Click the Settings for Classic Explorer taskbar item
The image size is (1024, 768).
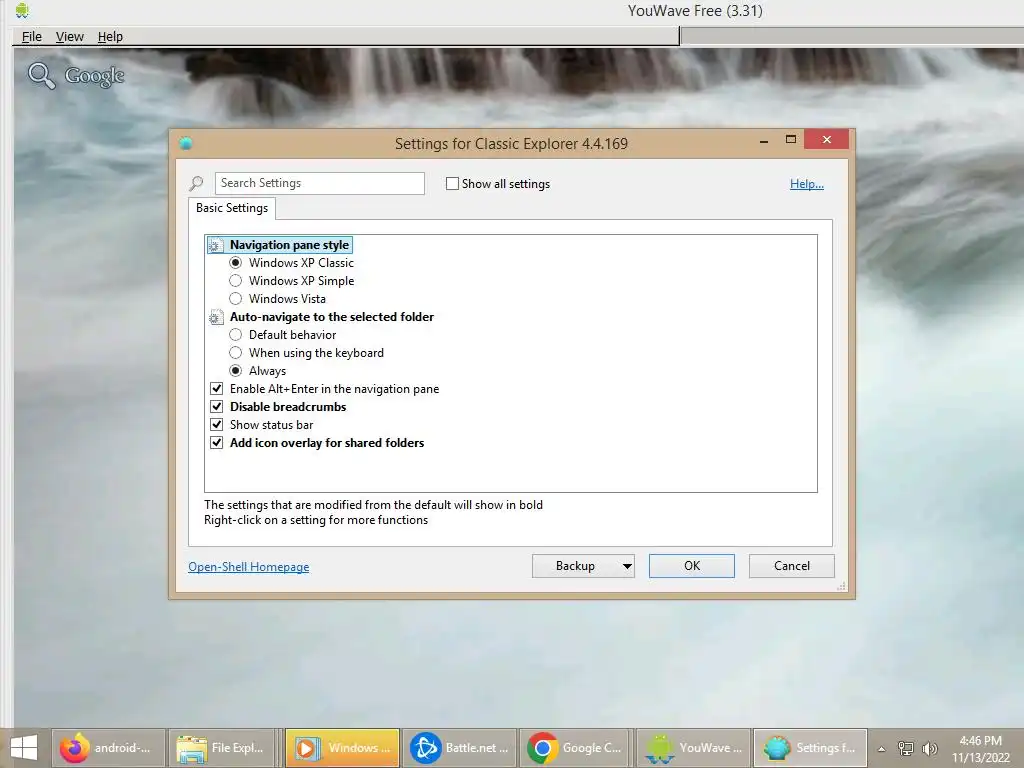pos(810,748)
